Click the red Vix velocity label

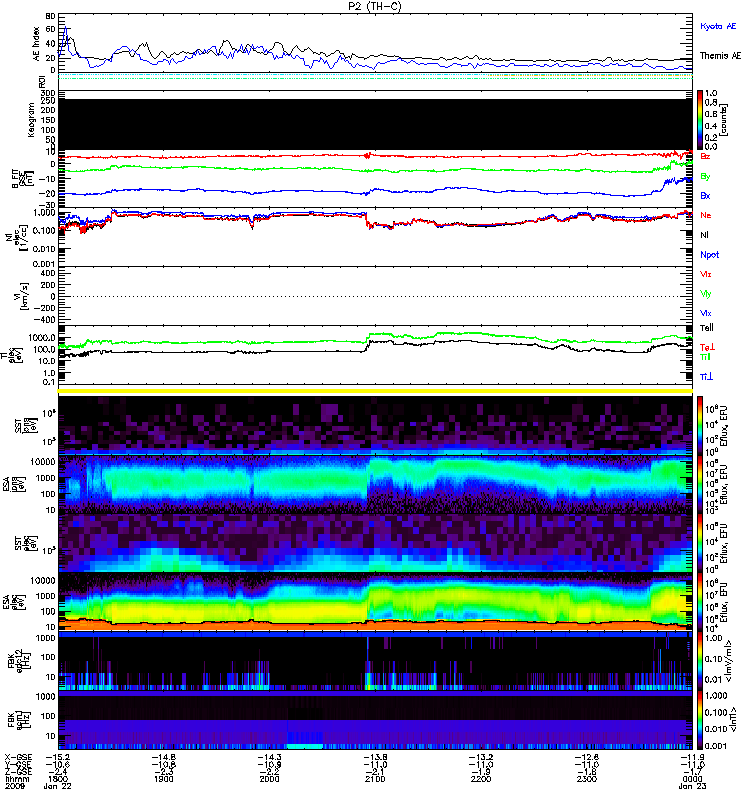pyautogui.click(x=706, y=274)
